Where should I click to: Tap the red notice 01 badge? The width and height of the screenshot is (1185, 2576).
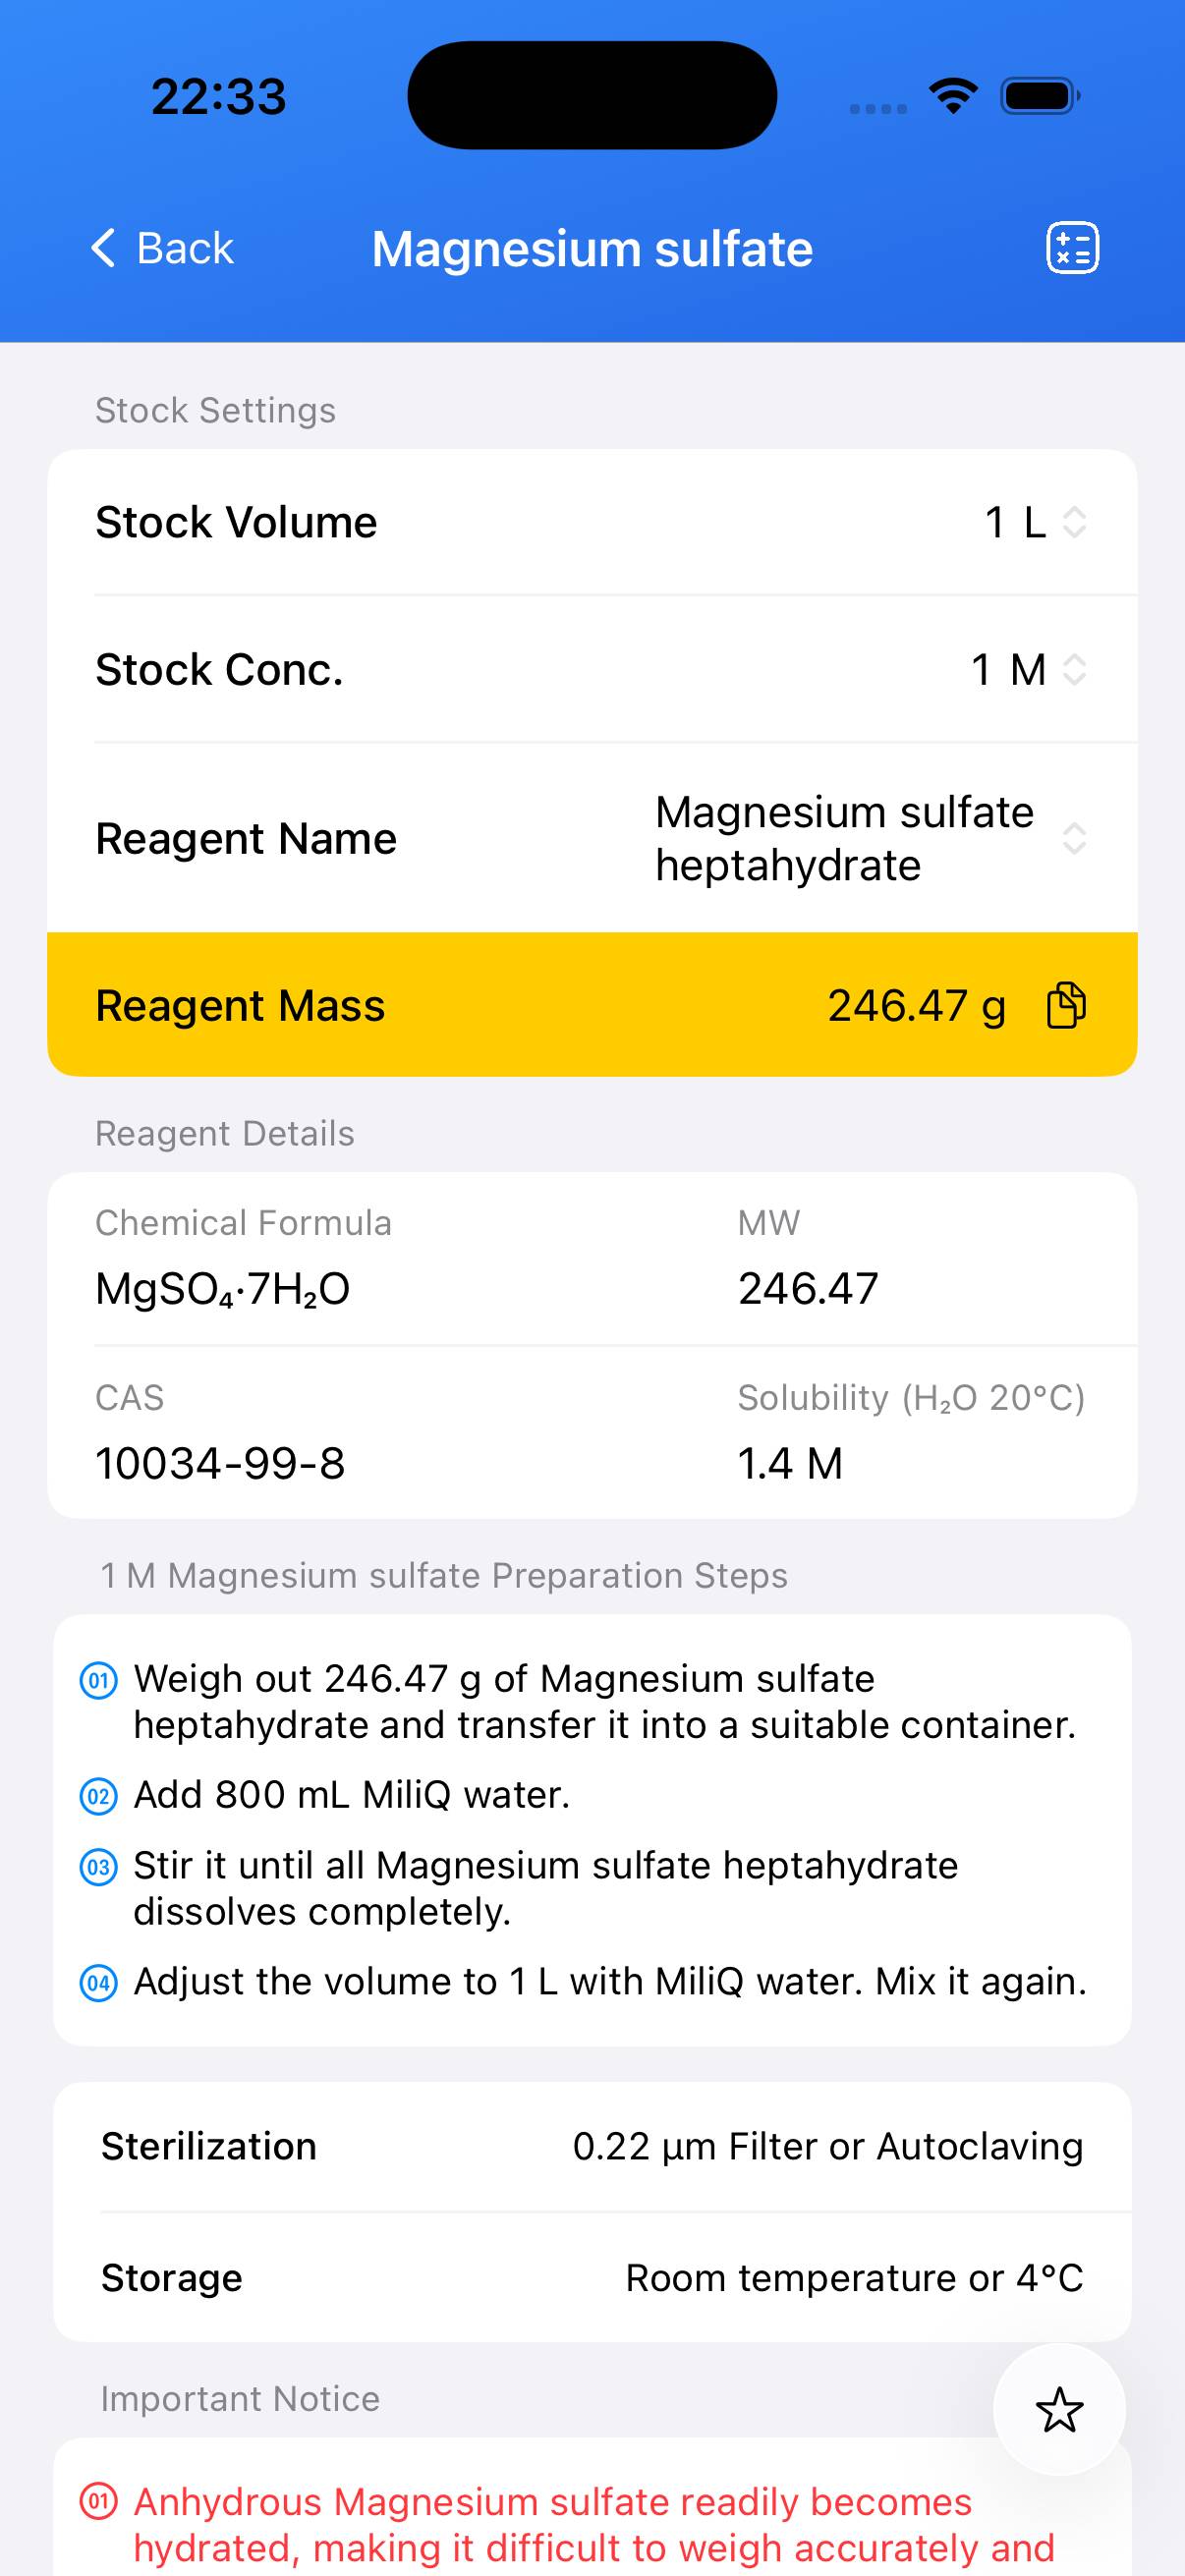pos(98,2502)
